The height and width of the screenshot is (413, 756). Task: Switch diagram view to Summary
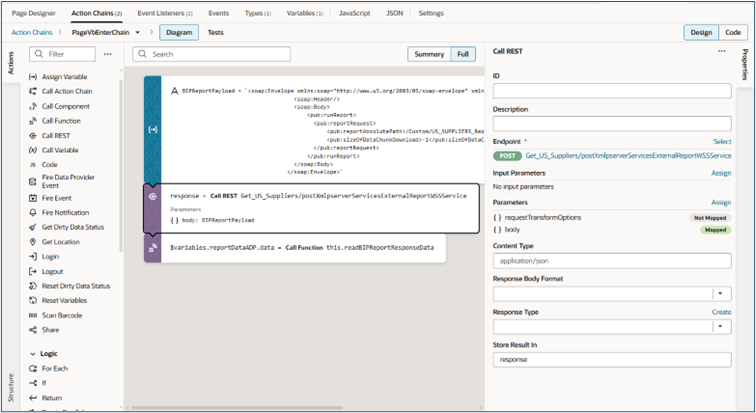[429, 54]
